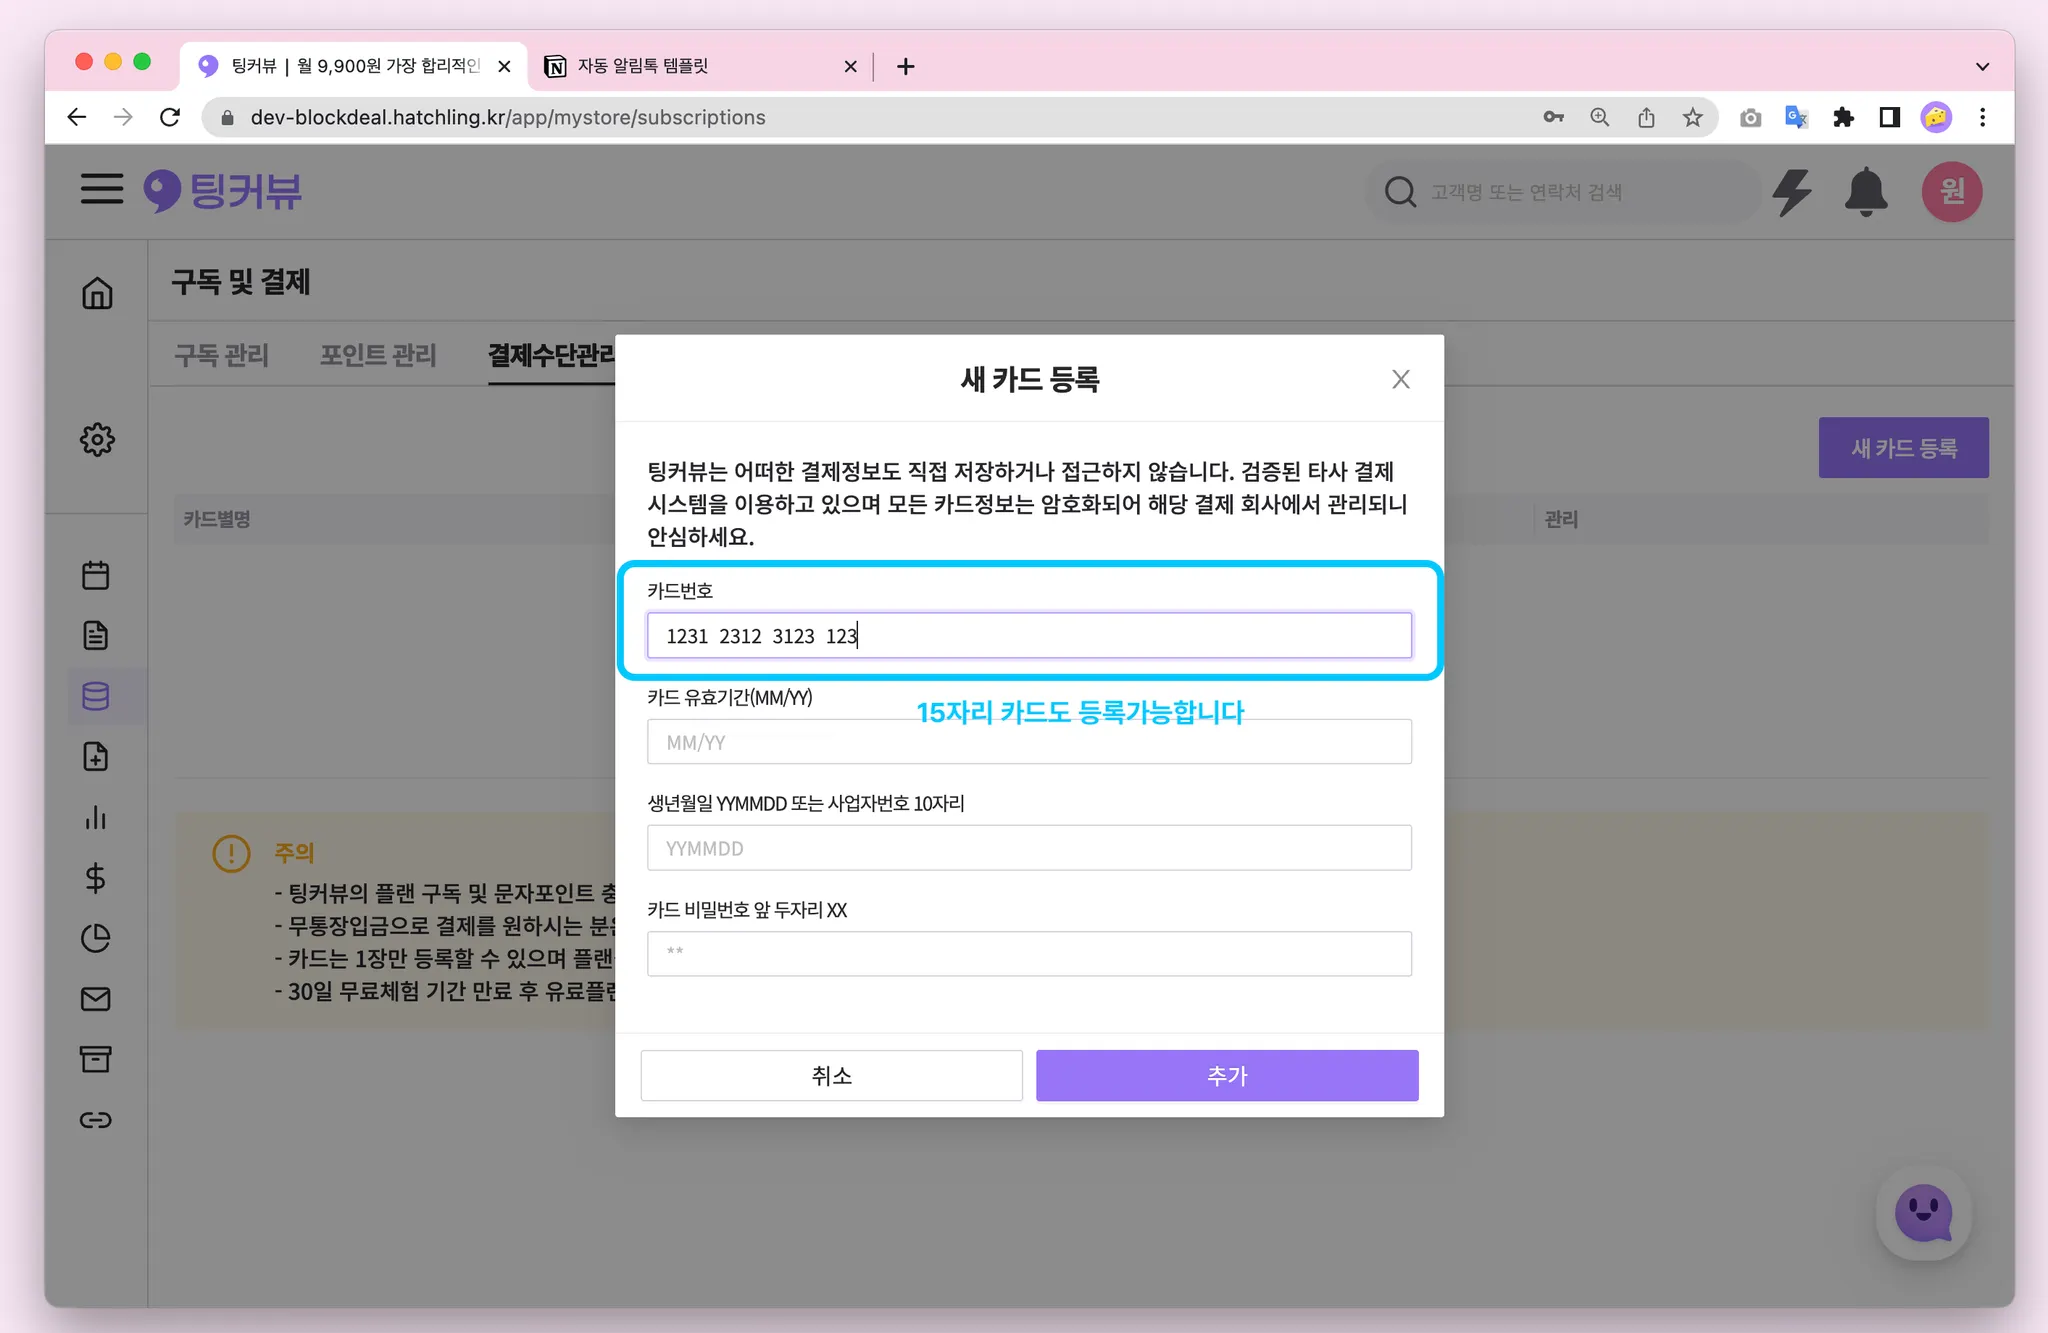Switch to 구독 관리 tab
Image resolution: width=2048 pixels, height=1333 pixels.
click(222, 355)
